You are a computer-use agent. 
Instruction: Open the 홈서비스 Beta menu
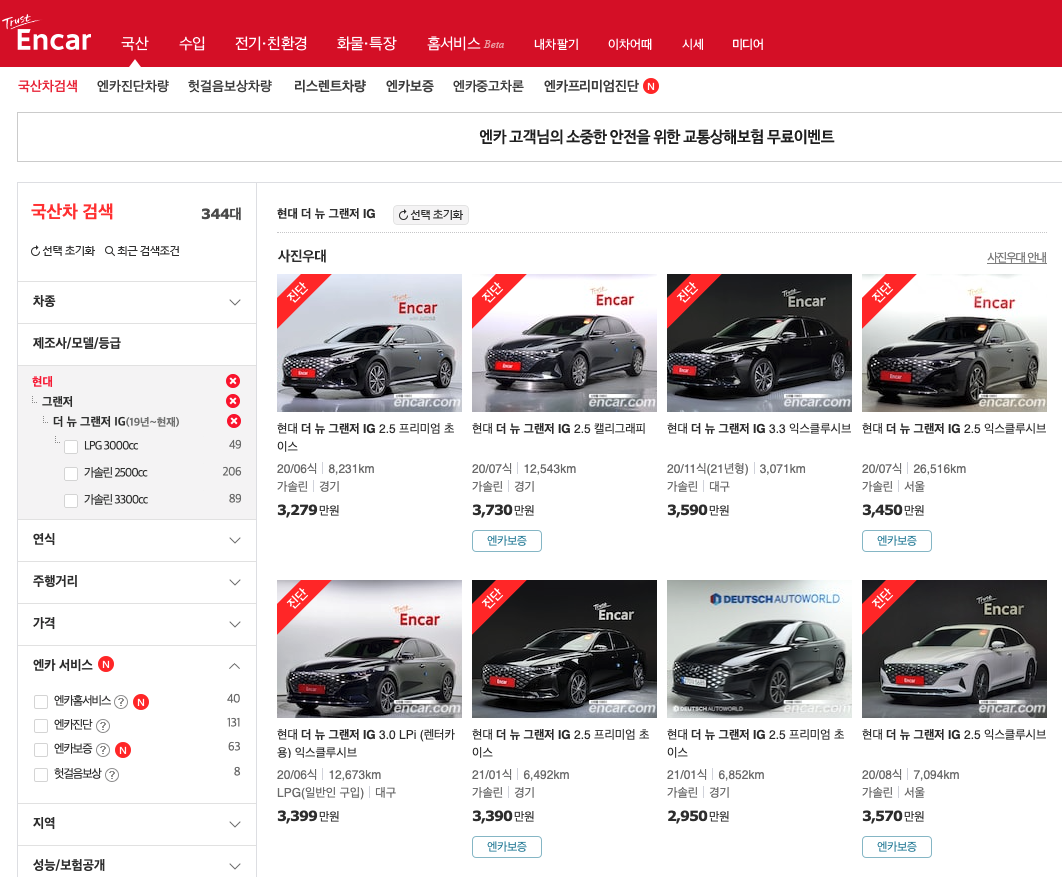(465, 43)
